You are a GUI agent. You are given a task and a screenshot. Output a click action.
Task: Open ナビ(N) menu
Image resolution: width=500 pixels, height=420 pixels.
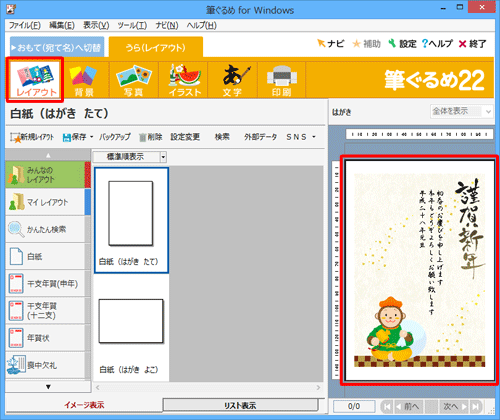[x=167, y=25]
